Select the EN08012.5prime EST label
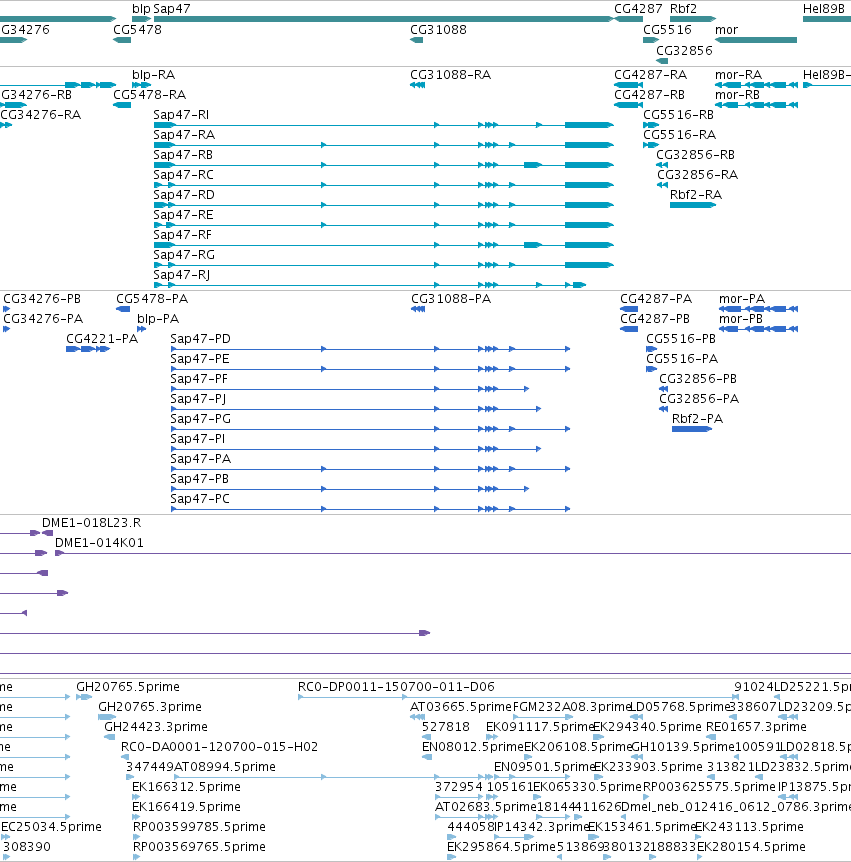The image size is (851, 862). point(473,747)
